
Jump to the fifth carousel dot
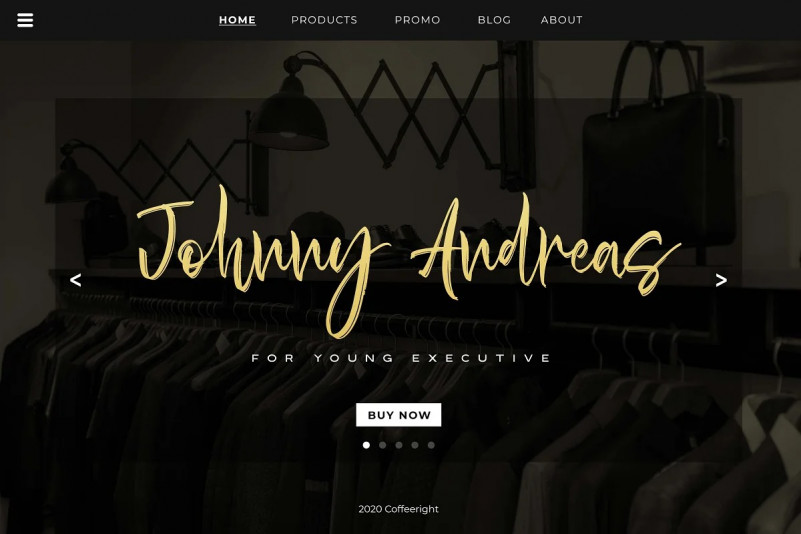pos(431,445)
